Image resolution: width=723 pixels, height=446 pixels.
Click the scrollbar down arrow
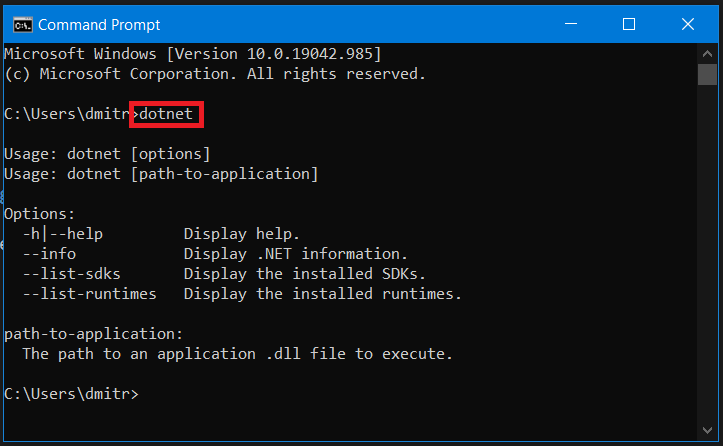[x=706, y=433]
